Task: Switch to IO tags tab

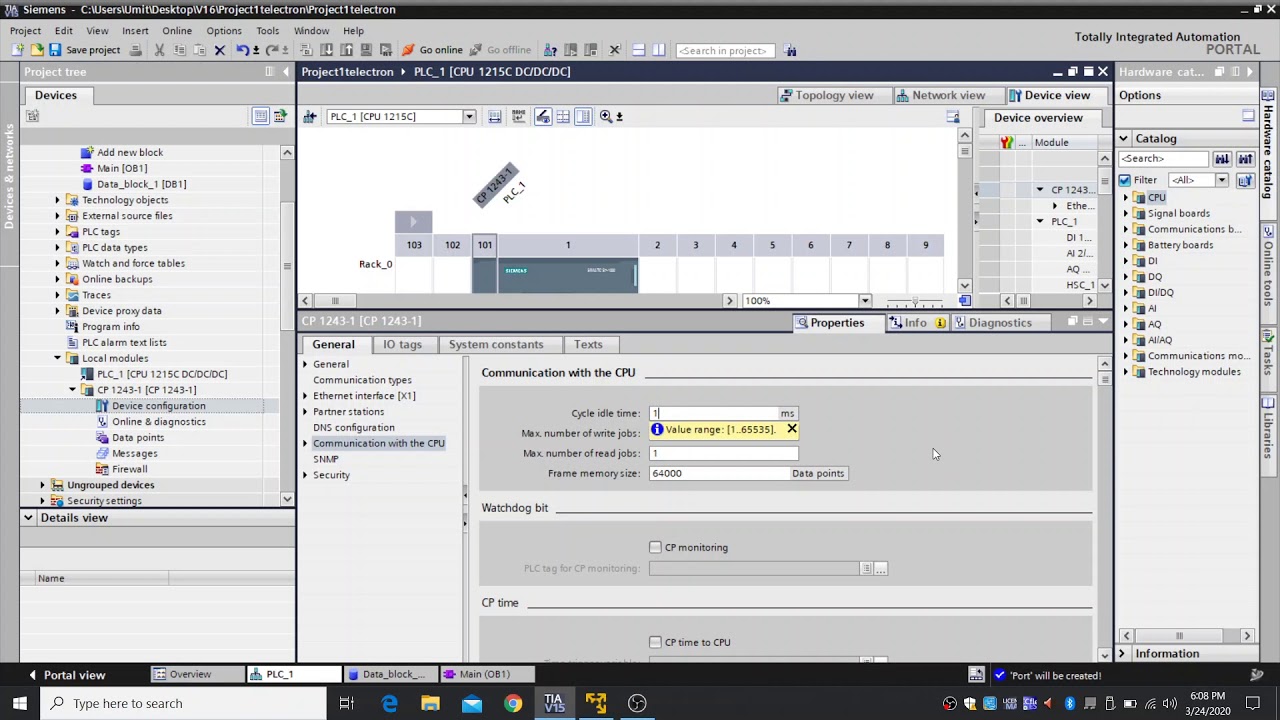Action: pyautogui.click(x=402, y=344)
